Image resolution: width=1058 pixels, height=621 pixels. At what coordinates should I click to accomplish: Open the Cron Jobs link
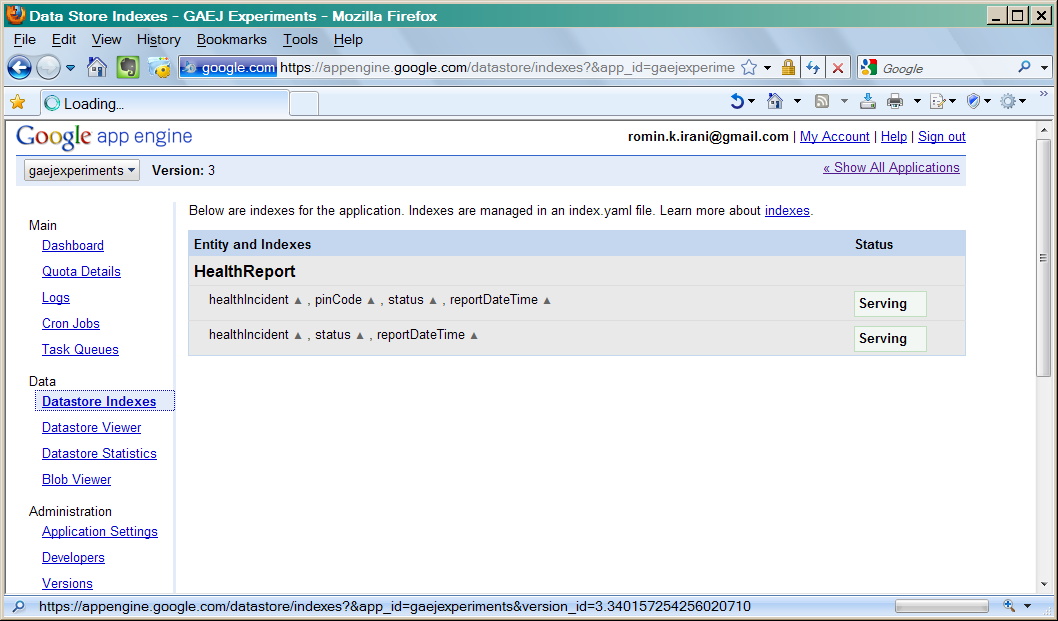(x=71, y=323)
